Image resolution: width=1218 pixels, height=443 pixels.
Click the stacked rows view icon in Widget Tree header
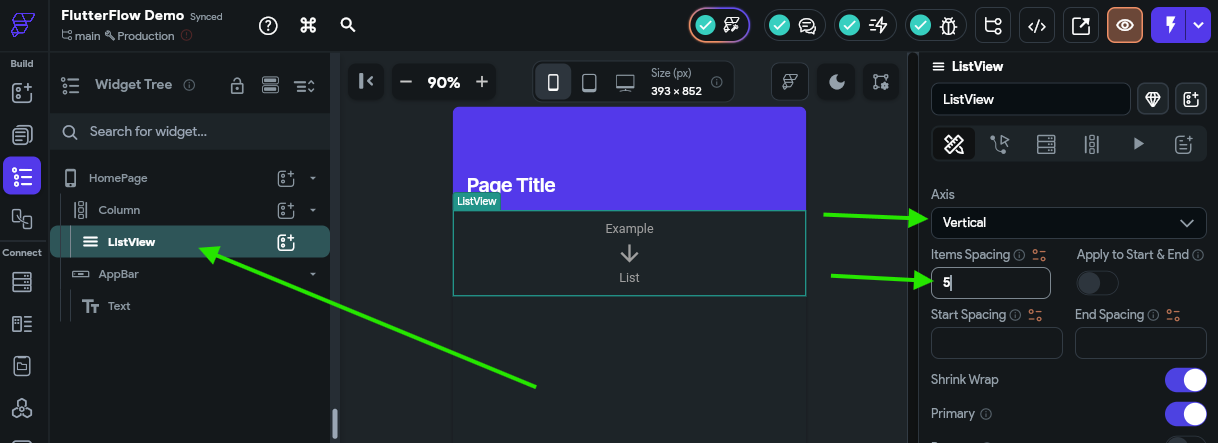click(x=270, y=85)
